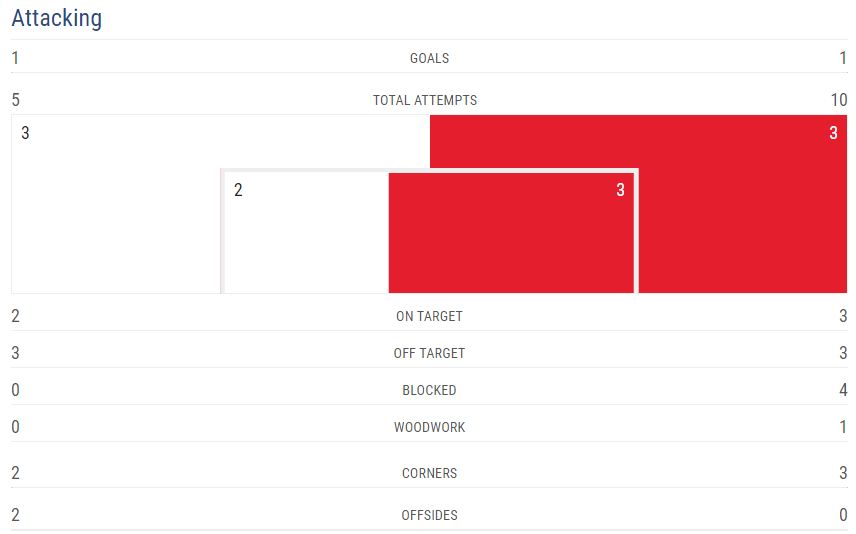
Task: Click the right team's woodwork value 1
Action: (x=843, y=427)
